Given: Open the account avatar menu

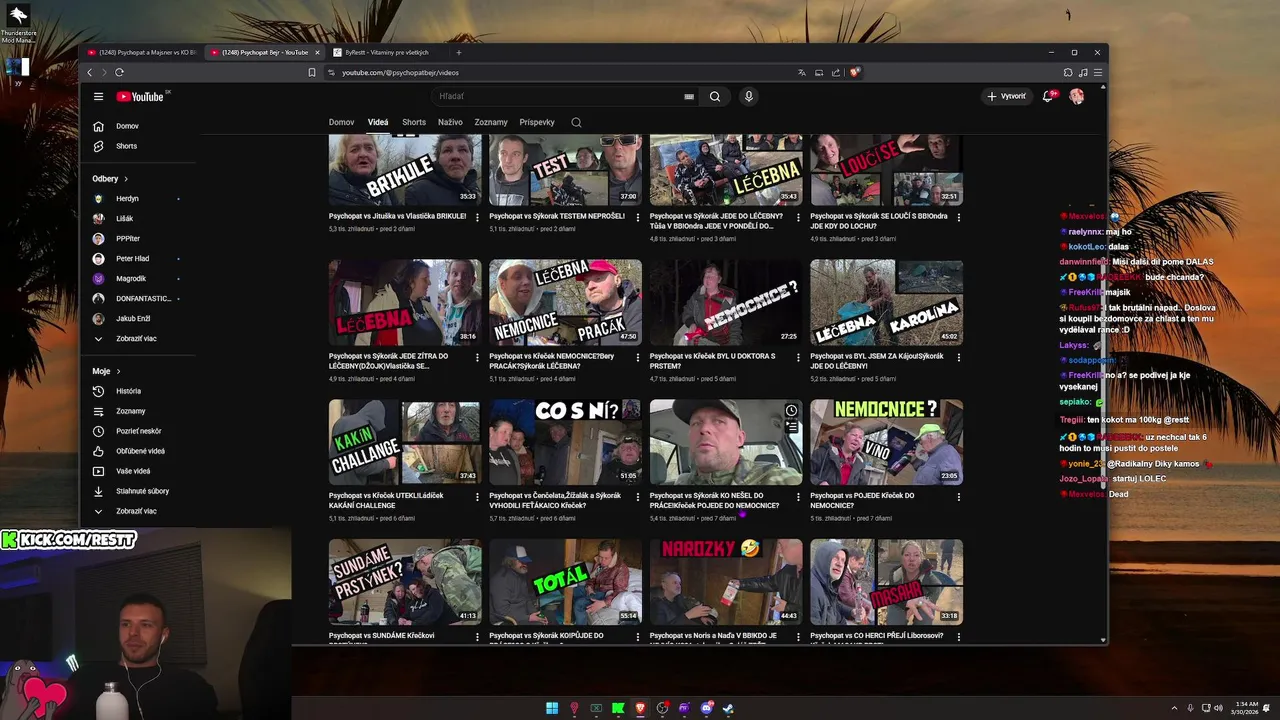Looking at the screenshot, I should 1077,97.
